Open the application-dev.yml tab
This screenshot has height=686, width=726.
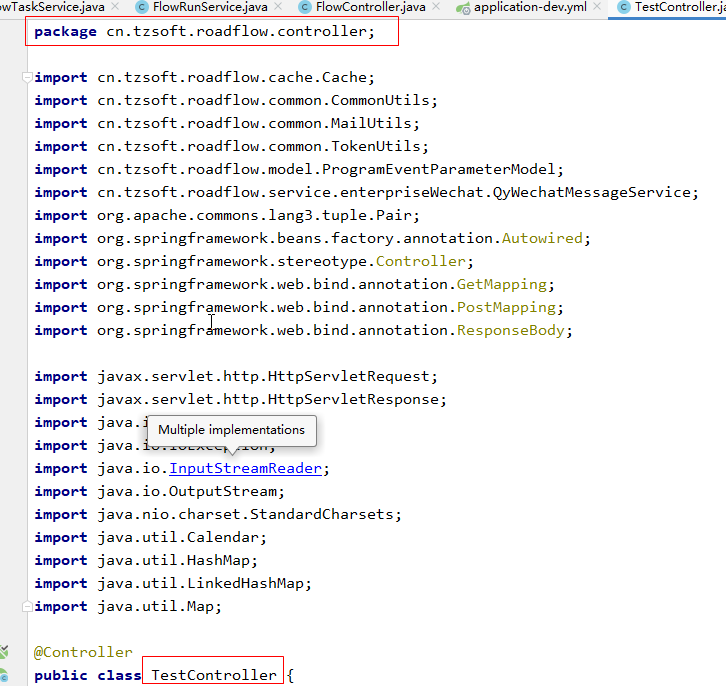[530, 8]
